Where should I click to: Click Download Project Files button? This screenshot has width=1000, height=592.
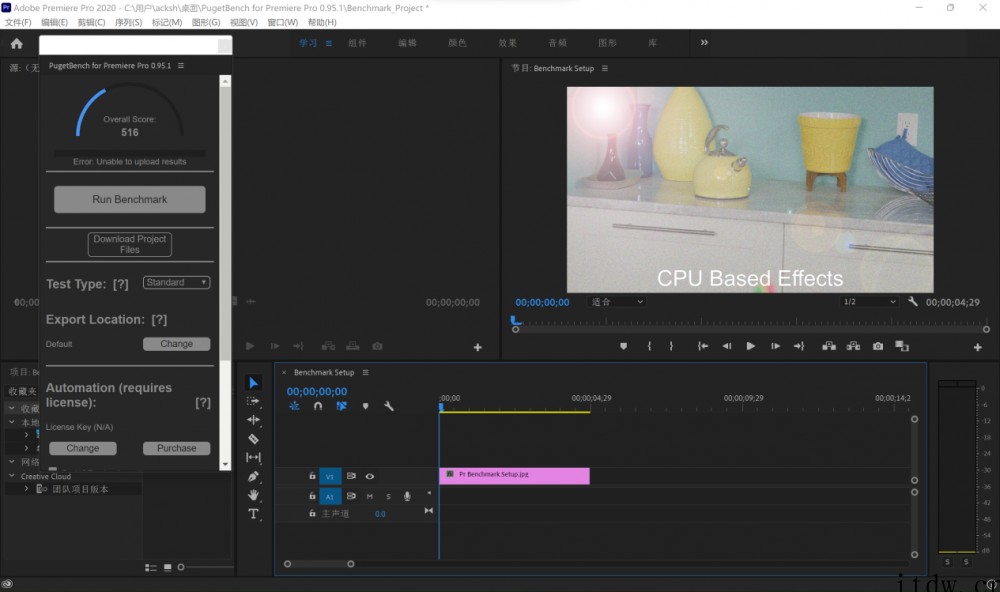[129, 244]
